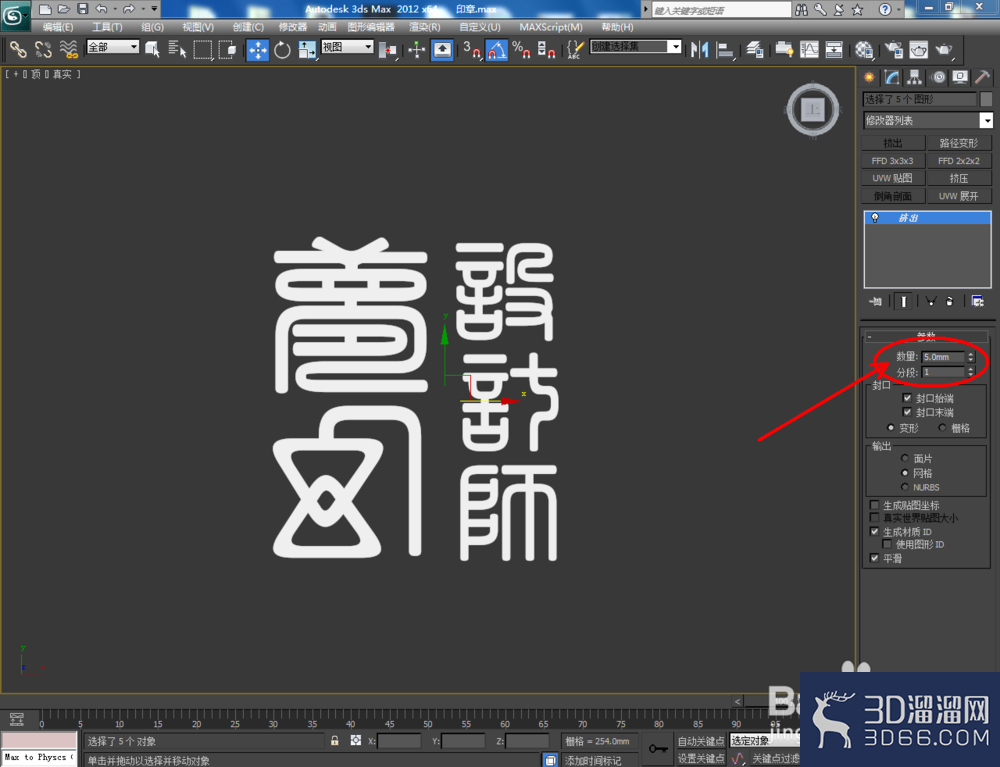
Task: Open the 修改器列表 modifier dropdown
Action: click(x=928, y=120)
